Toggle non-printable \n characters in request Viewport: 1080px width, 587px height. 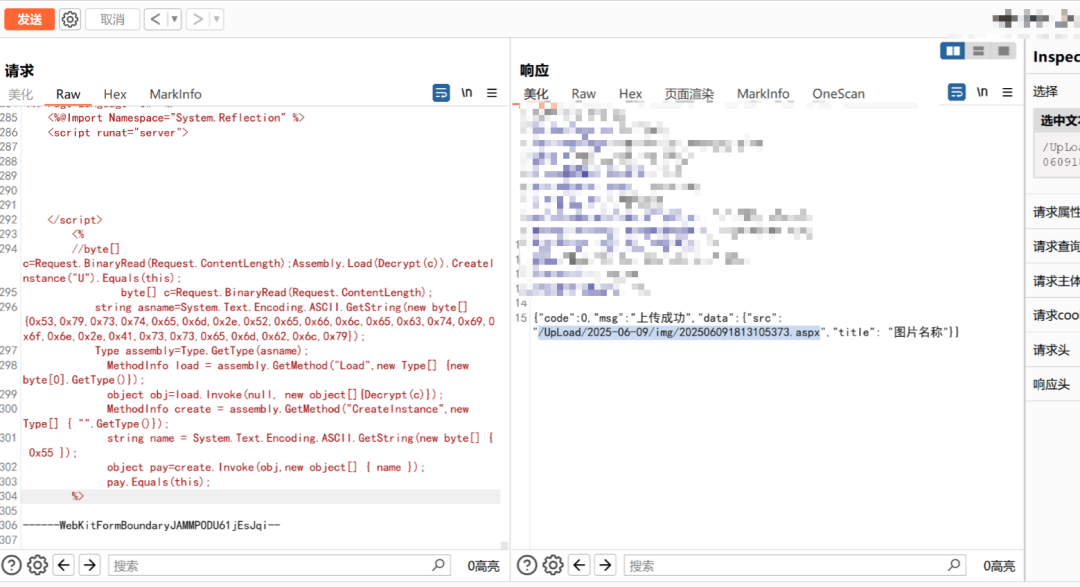(466, 92)
